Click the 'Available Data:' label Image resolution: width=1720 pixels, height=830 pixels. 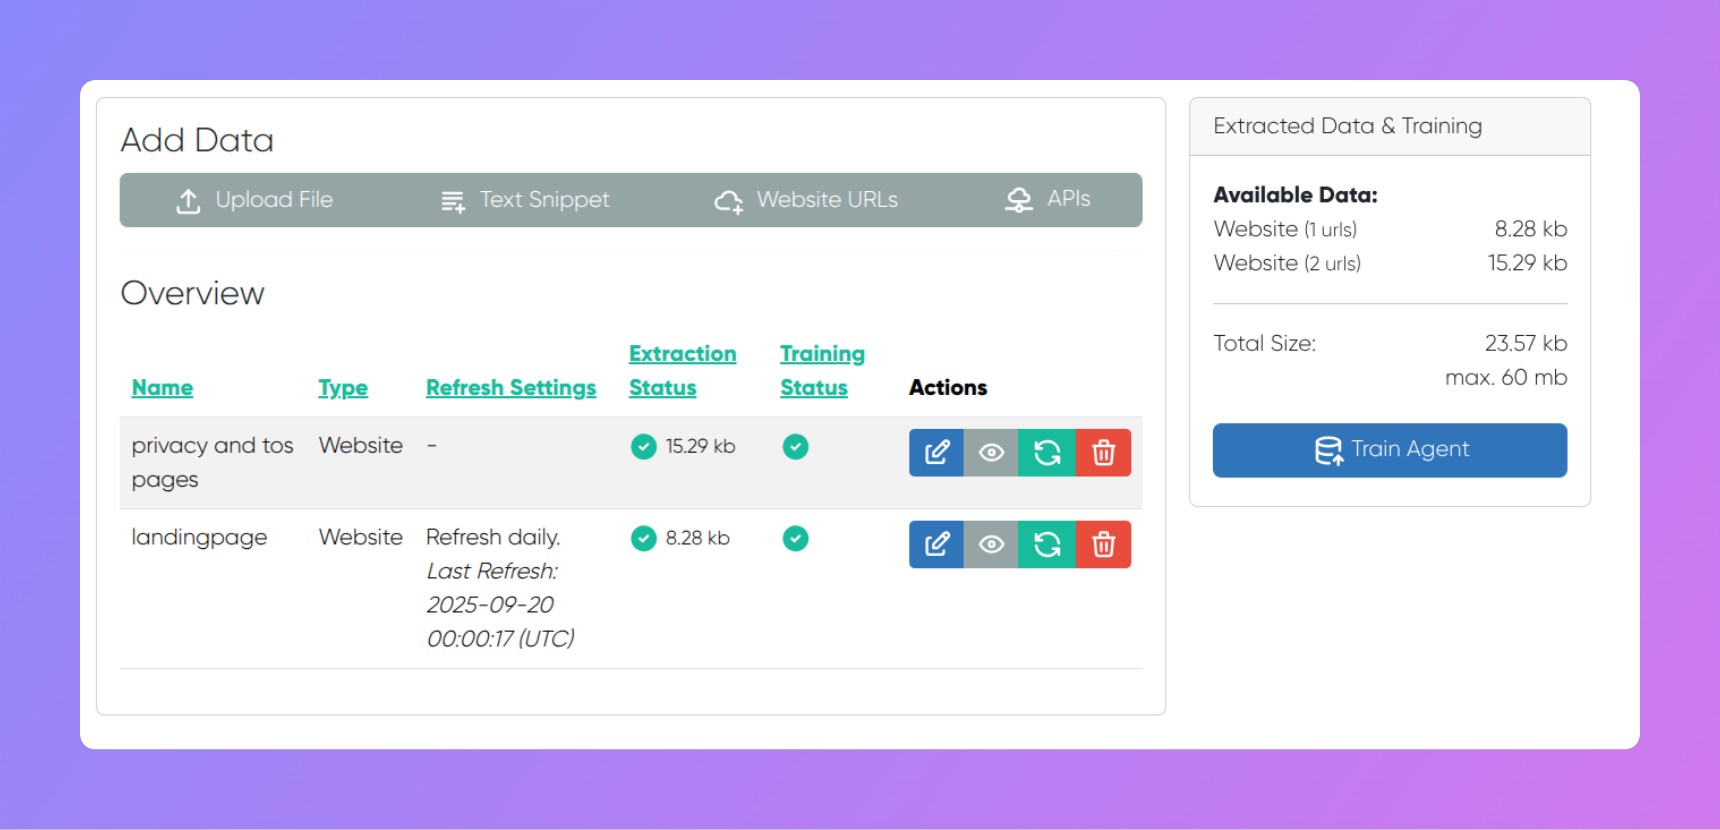[1295, 195]
